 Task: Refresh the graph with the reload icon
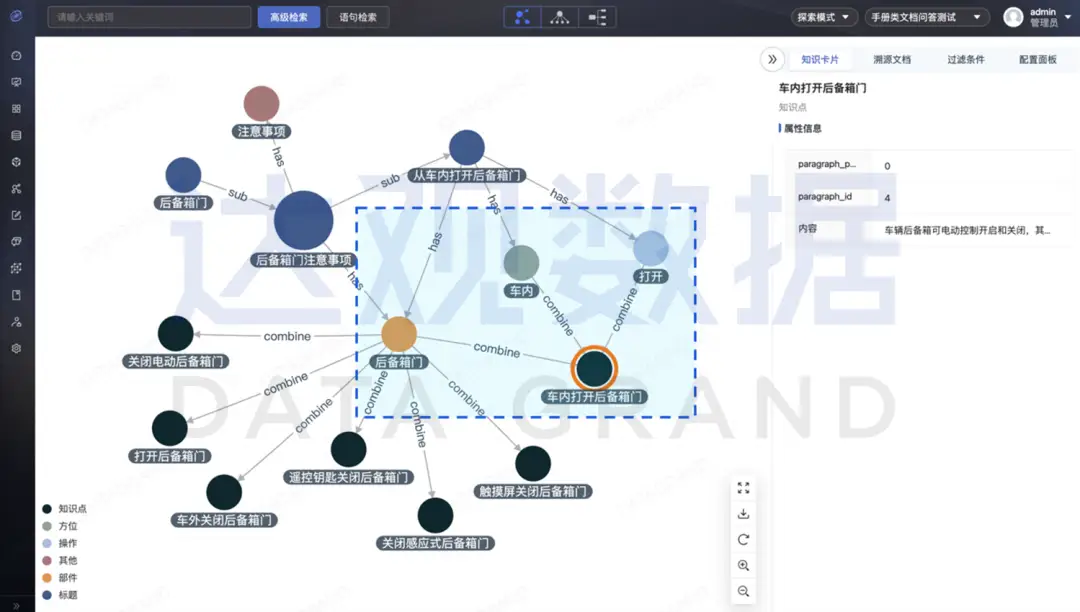pos(743,540)
